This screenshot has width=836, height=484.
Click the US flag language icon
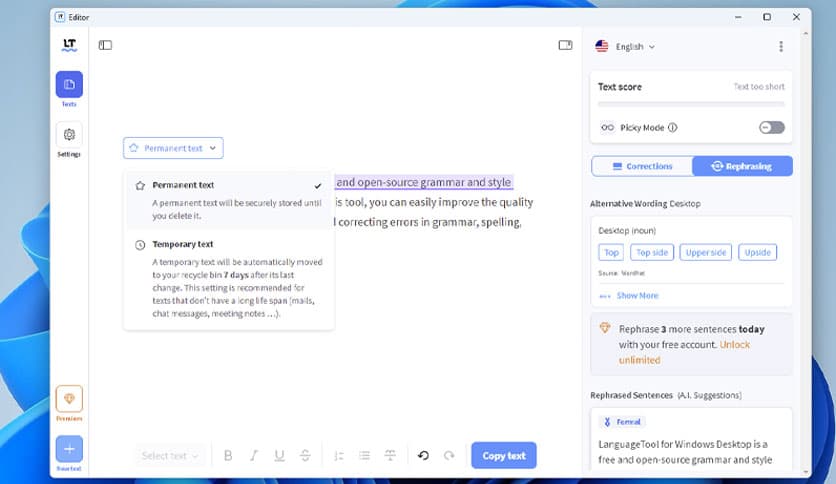[x=601, y=46]
